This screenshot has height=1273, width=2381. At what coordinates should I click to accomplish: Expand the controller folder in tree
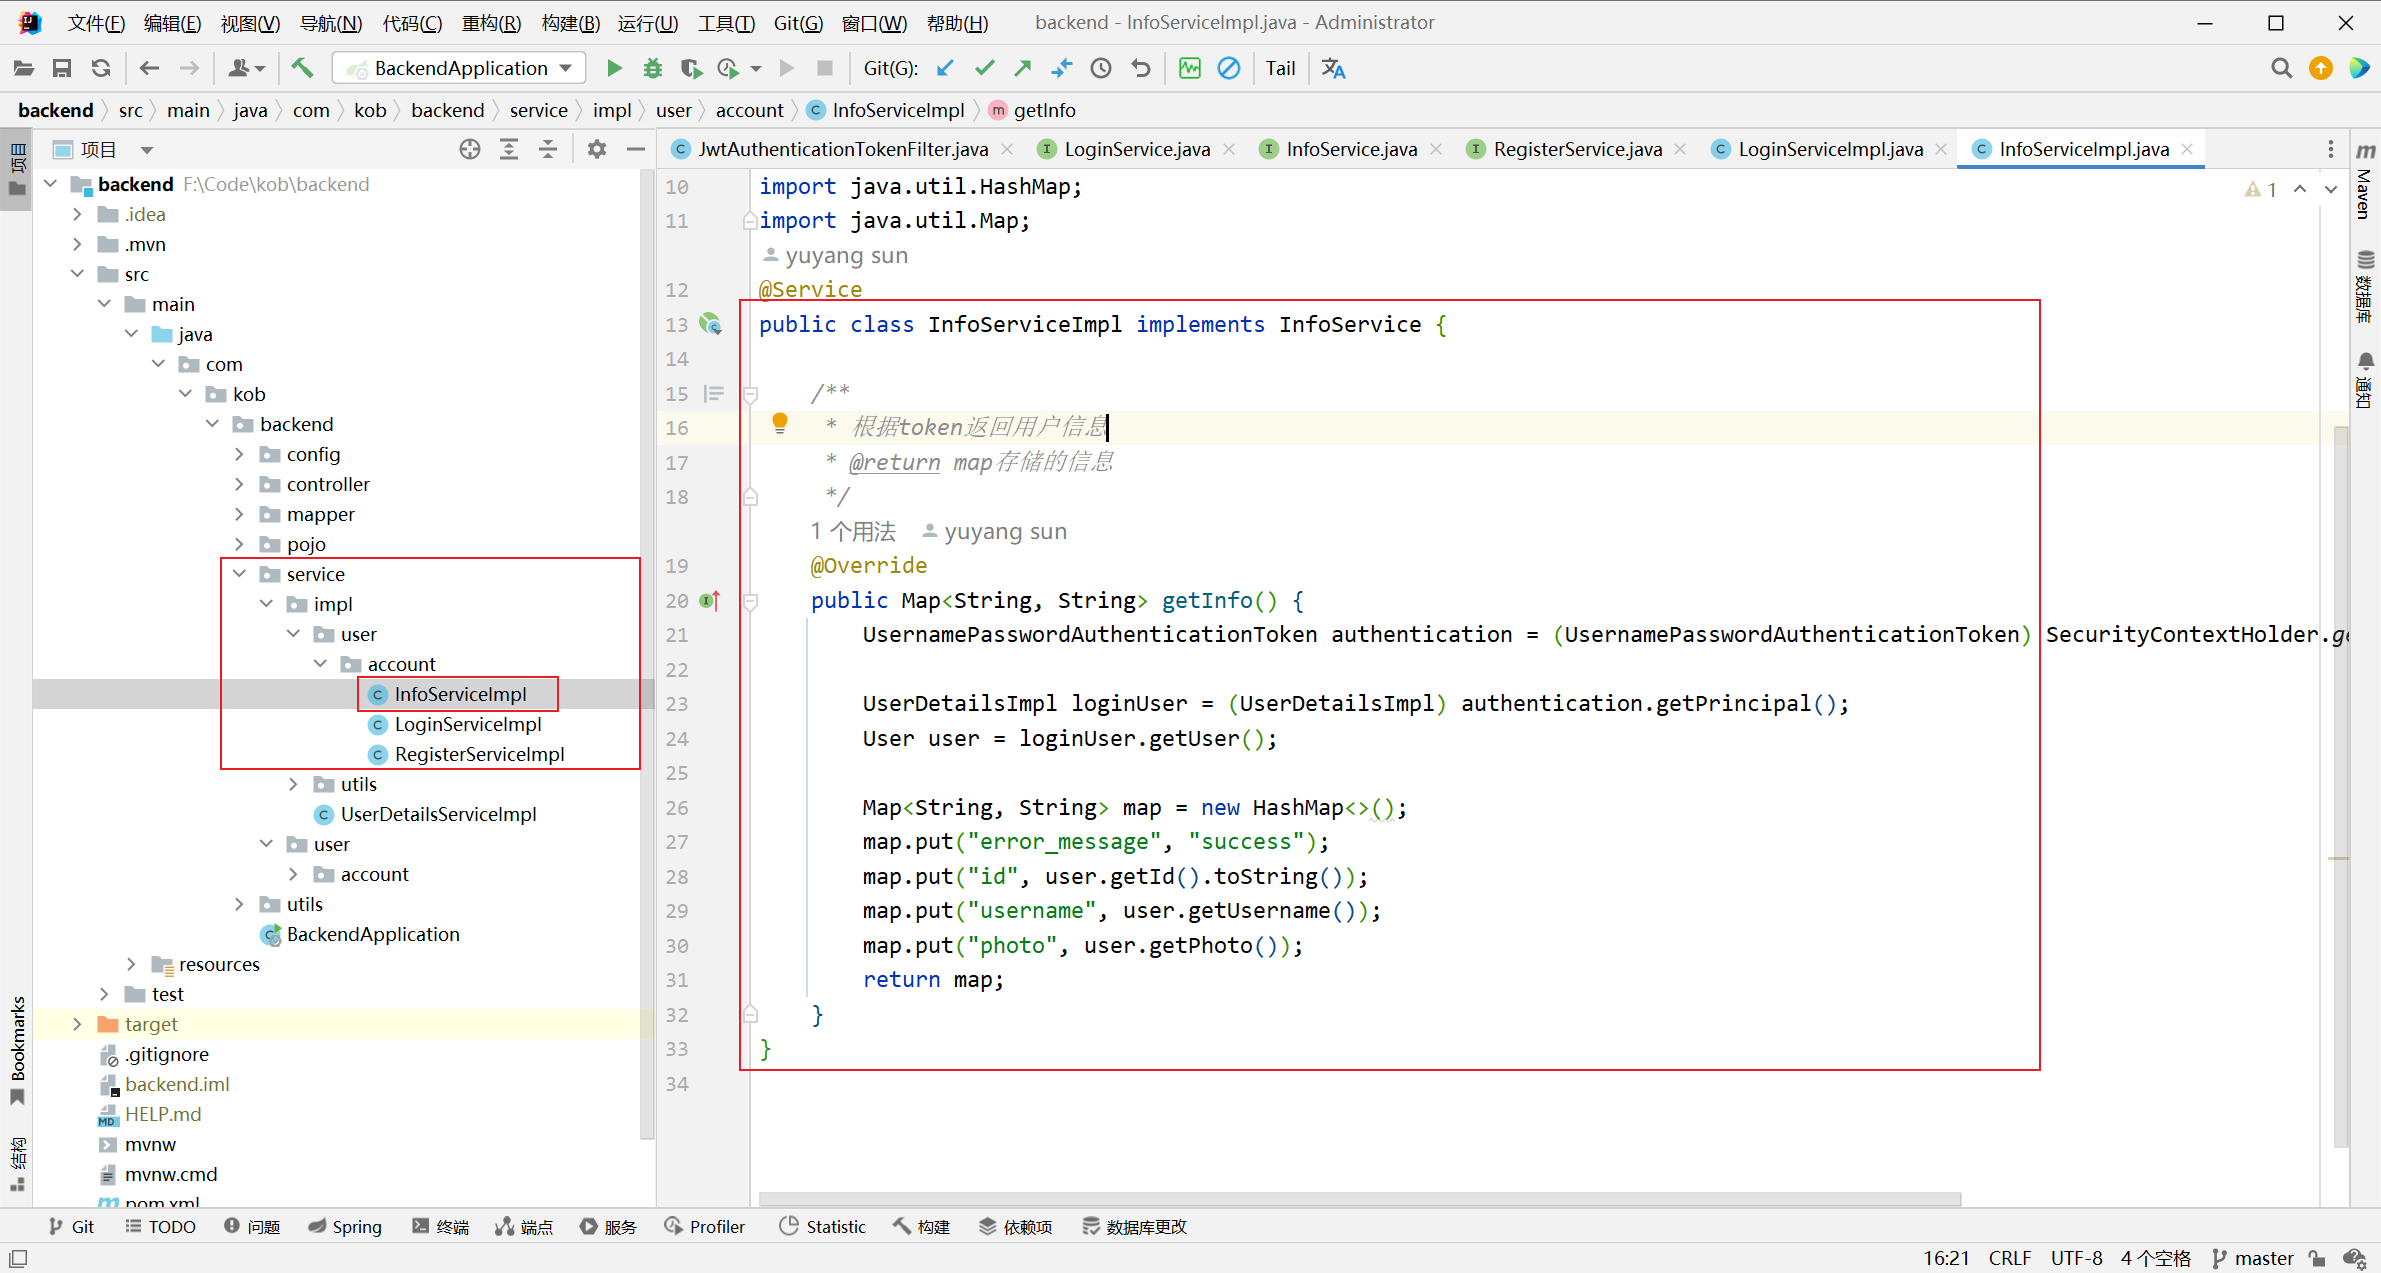click(239, 484)
